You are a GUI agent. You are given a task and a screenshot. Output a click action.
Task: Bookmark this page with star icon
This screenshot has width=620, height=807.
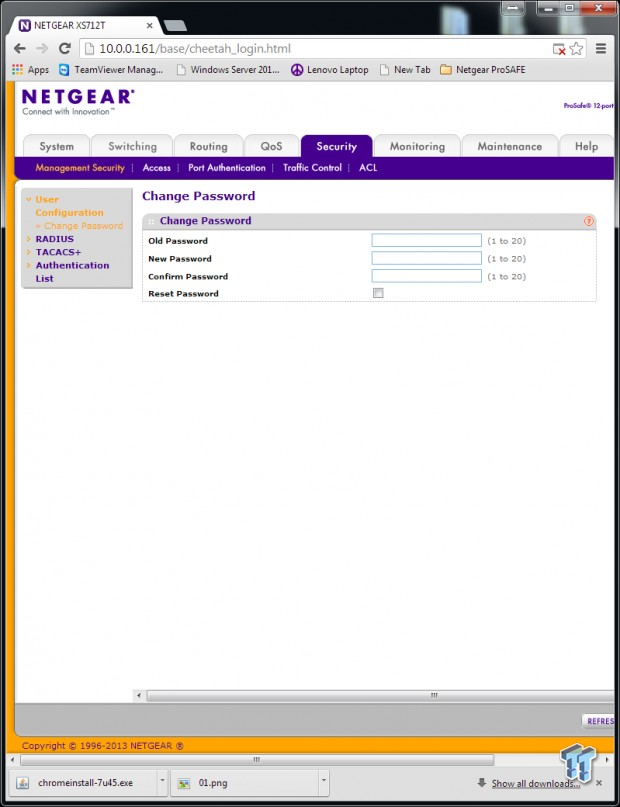click(576, 49)
